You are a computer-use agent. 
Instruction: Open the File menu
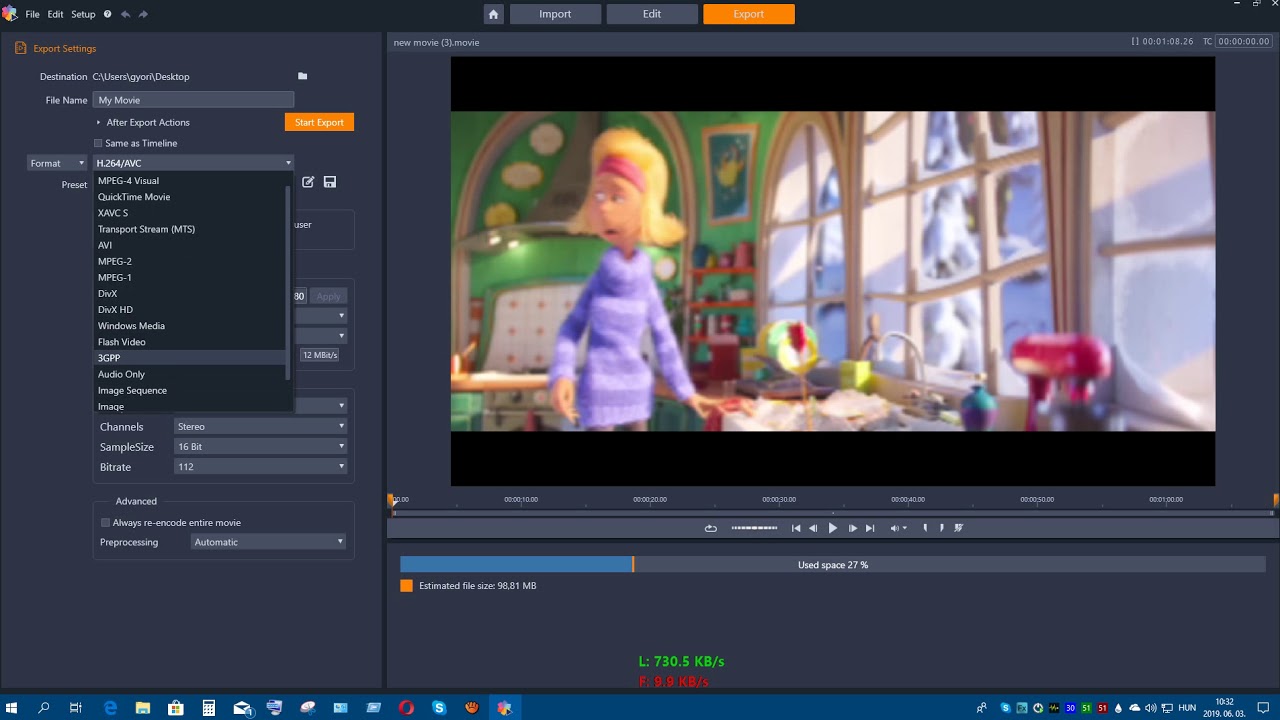click(32, 14)
